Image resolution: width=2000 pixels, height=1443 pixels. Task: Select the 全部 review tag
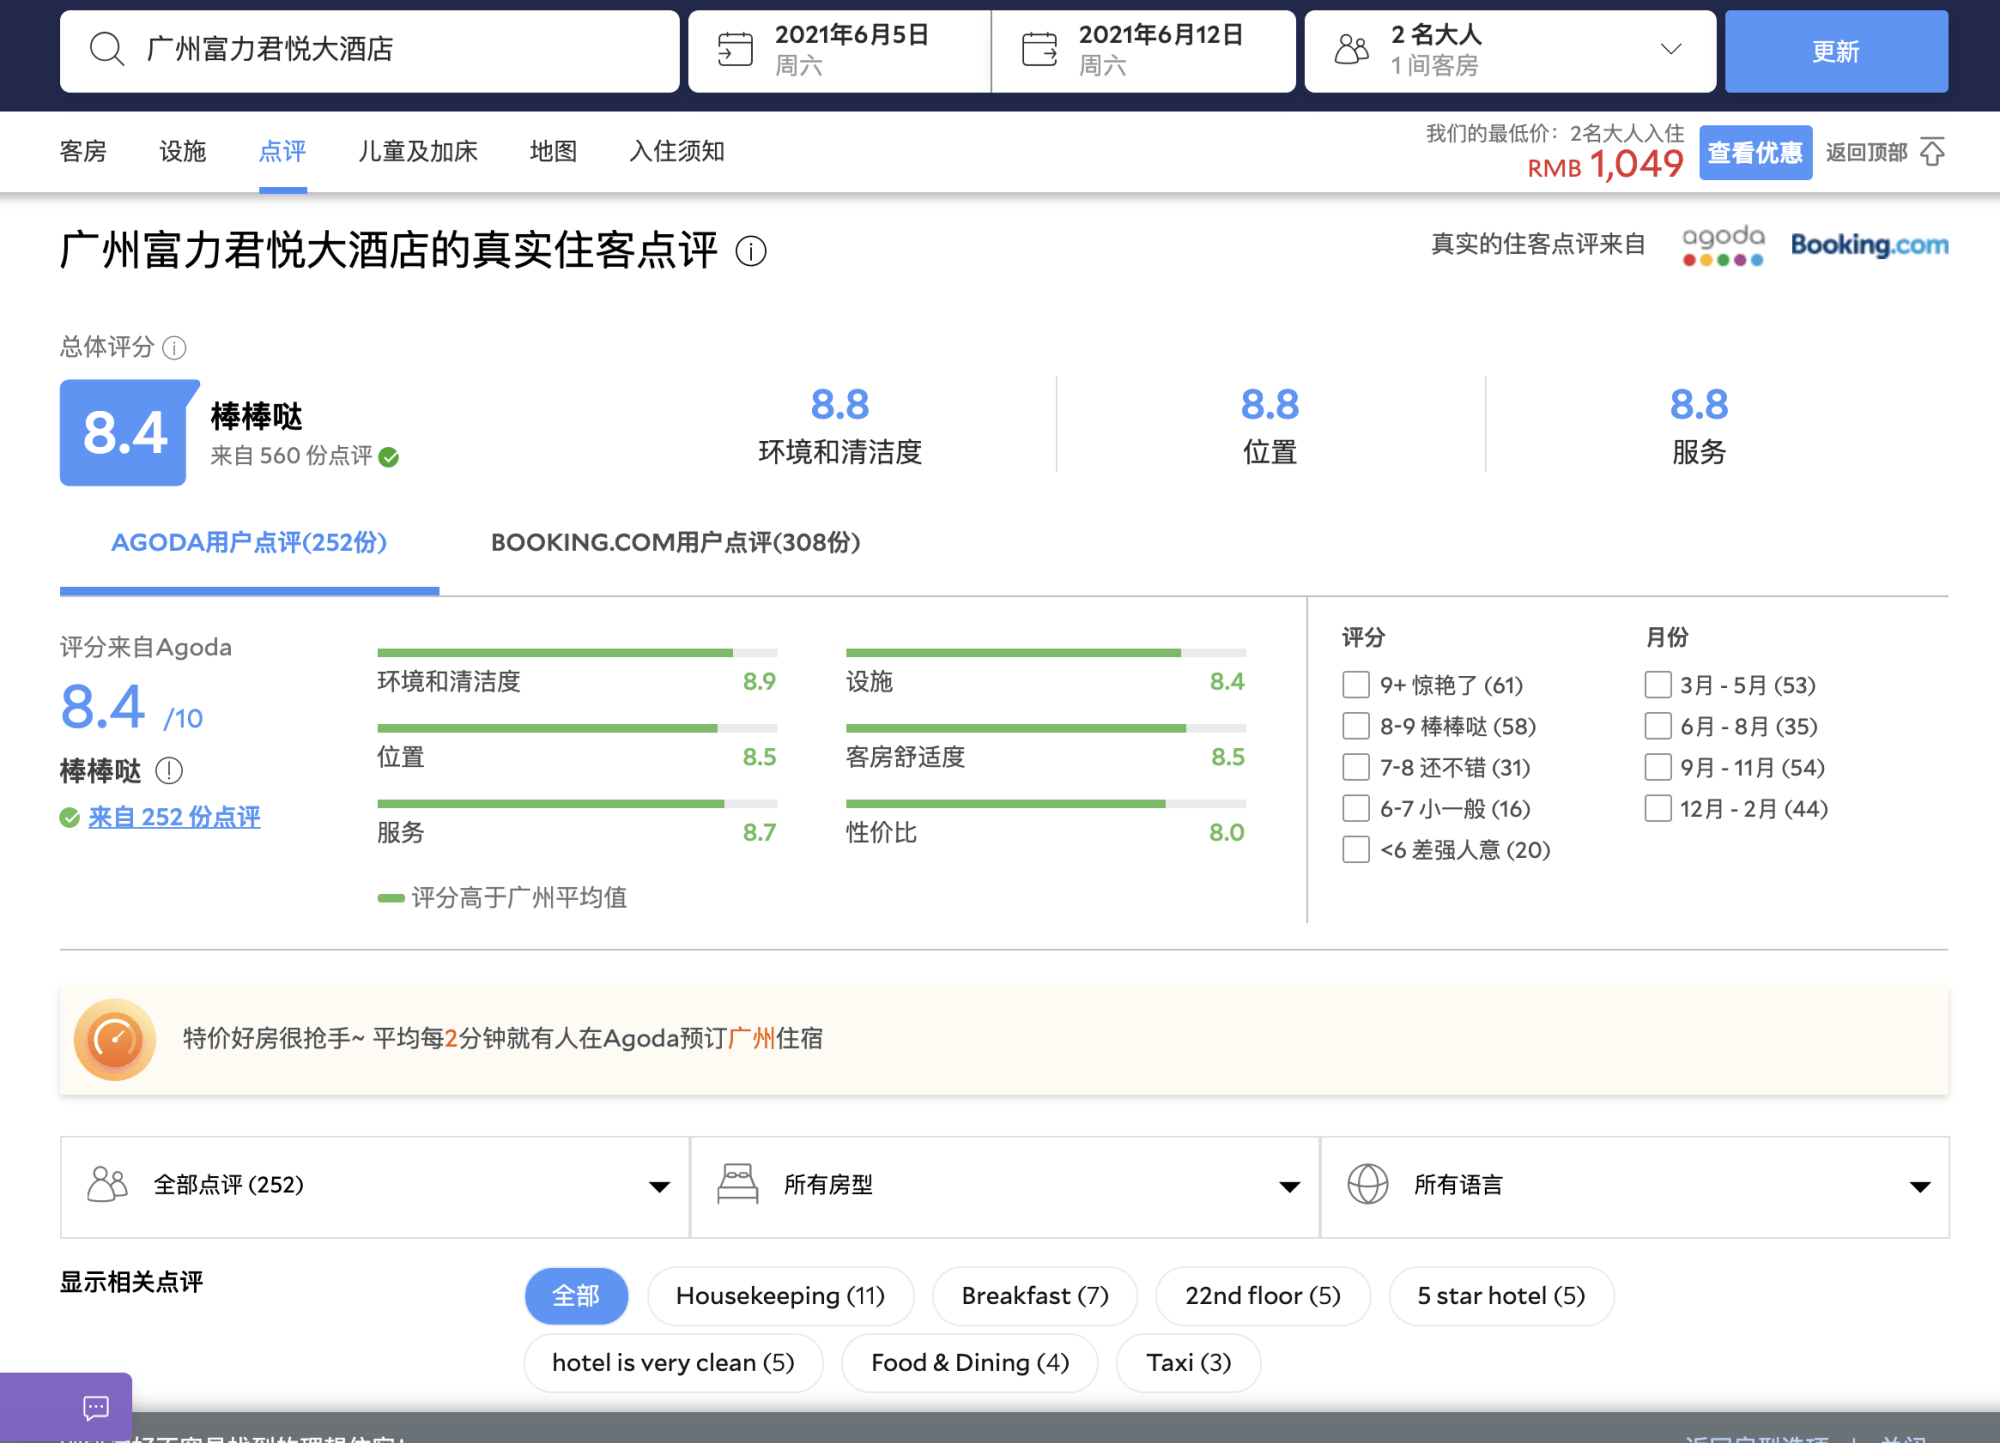pos(576,1296)
